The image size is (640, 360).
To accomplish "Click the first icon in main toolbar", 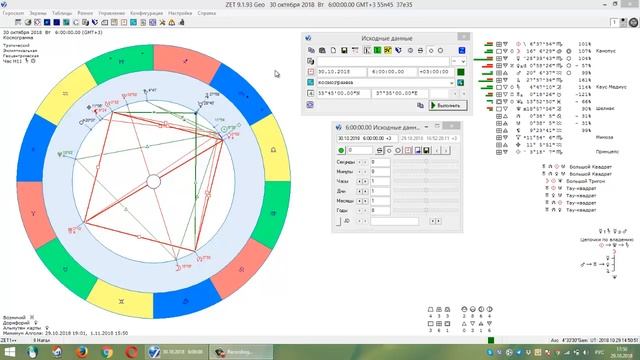I will point(18,22).
